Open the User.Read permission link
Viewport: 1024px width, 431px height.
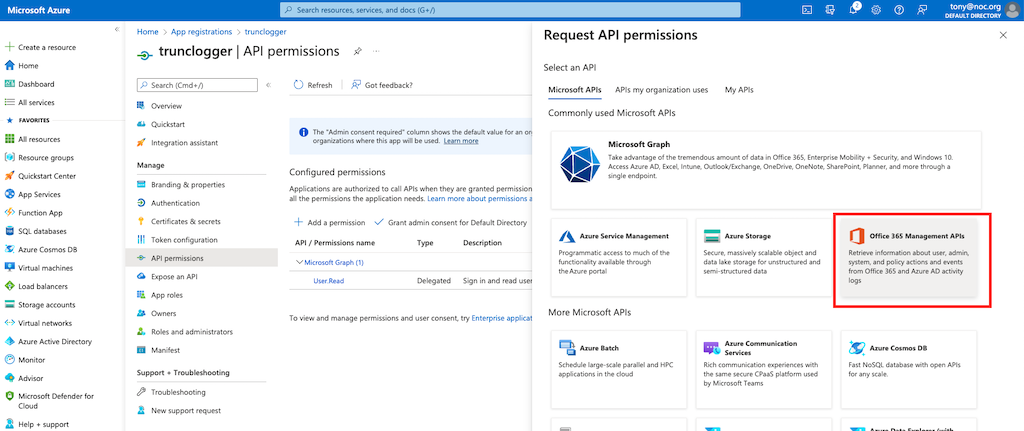[x=328, y=281]
